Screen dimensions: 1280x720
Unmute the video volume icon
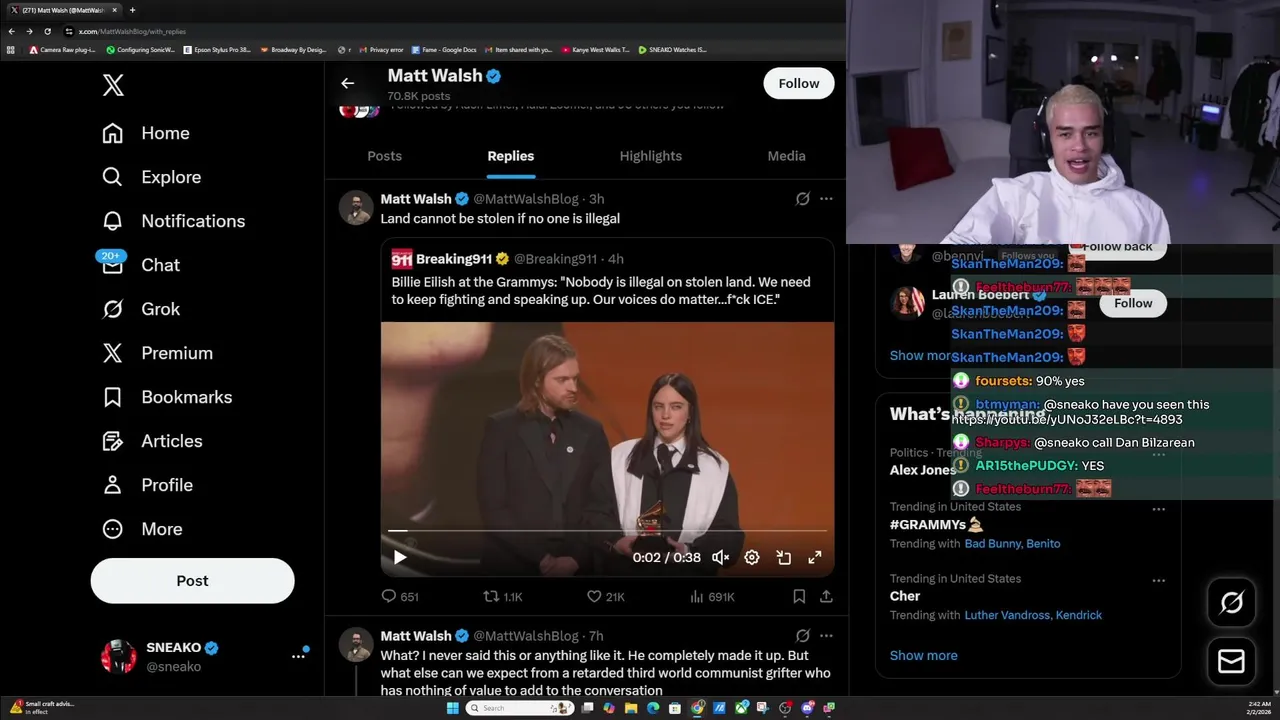(x=720, y=557)
